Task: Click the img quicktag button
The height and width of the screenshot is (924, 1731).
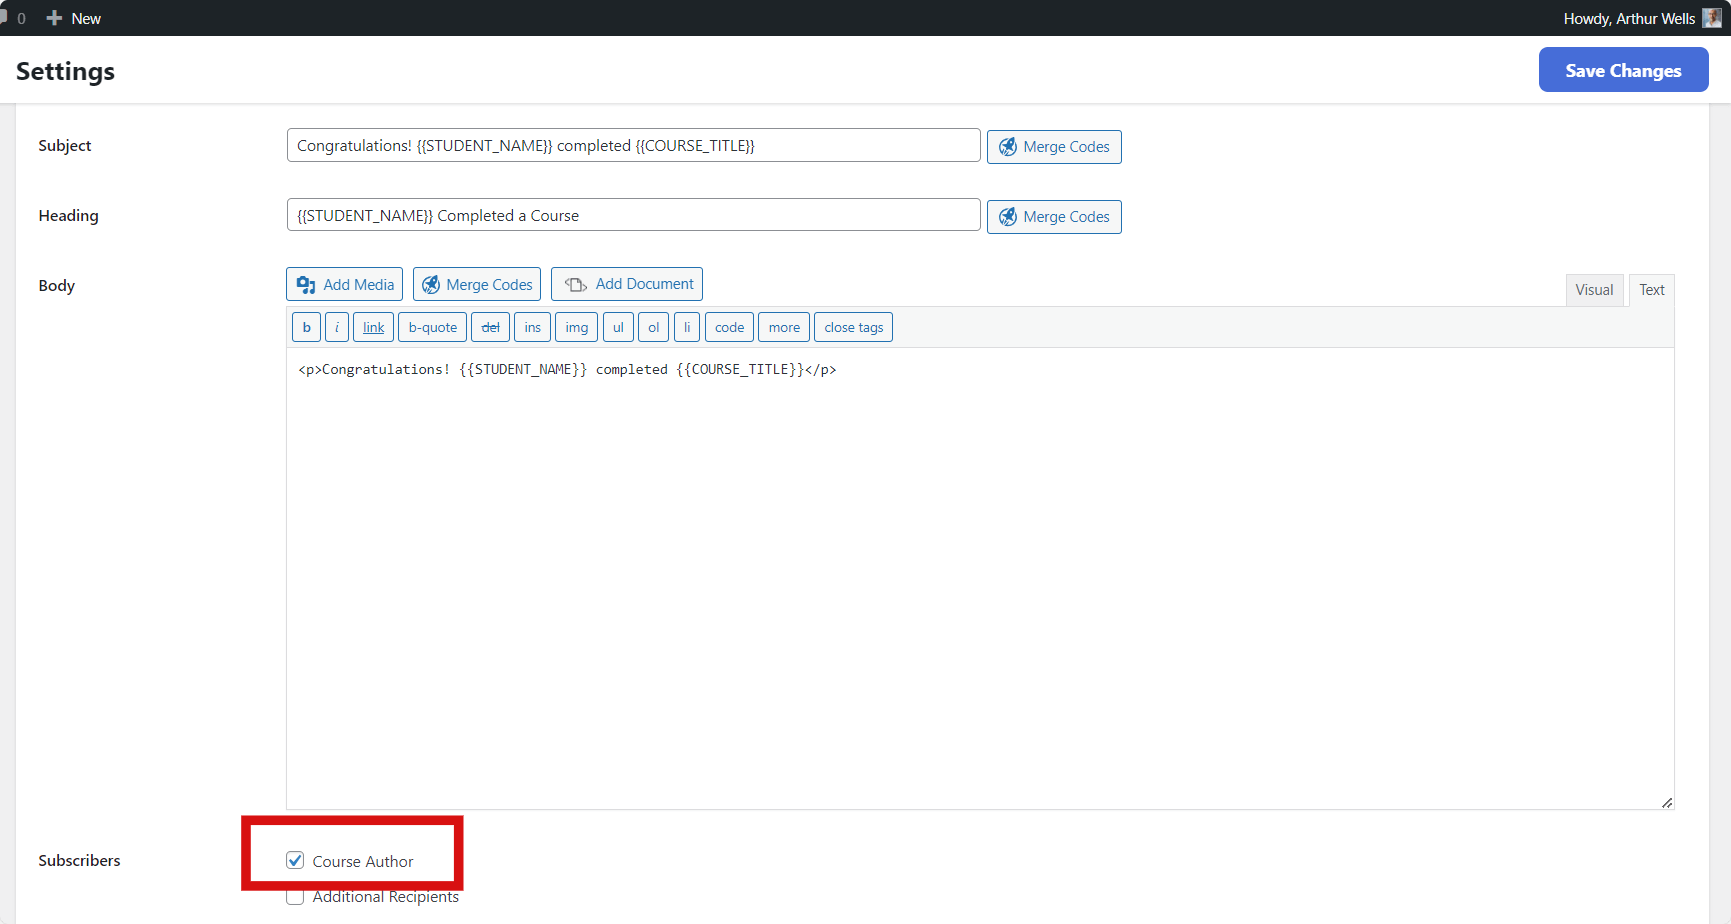Action: (x=576, y=327)
